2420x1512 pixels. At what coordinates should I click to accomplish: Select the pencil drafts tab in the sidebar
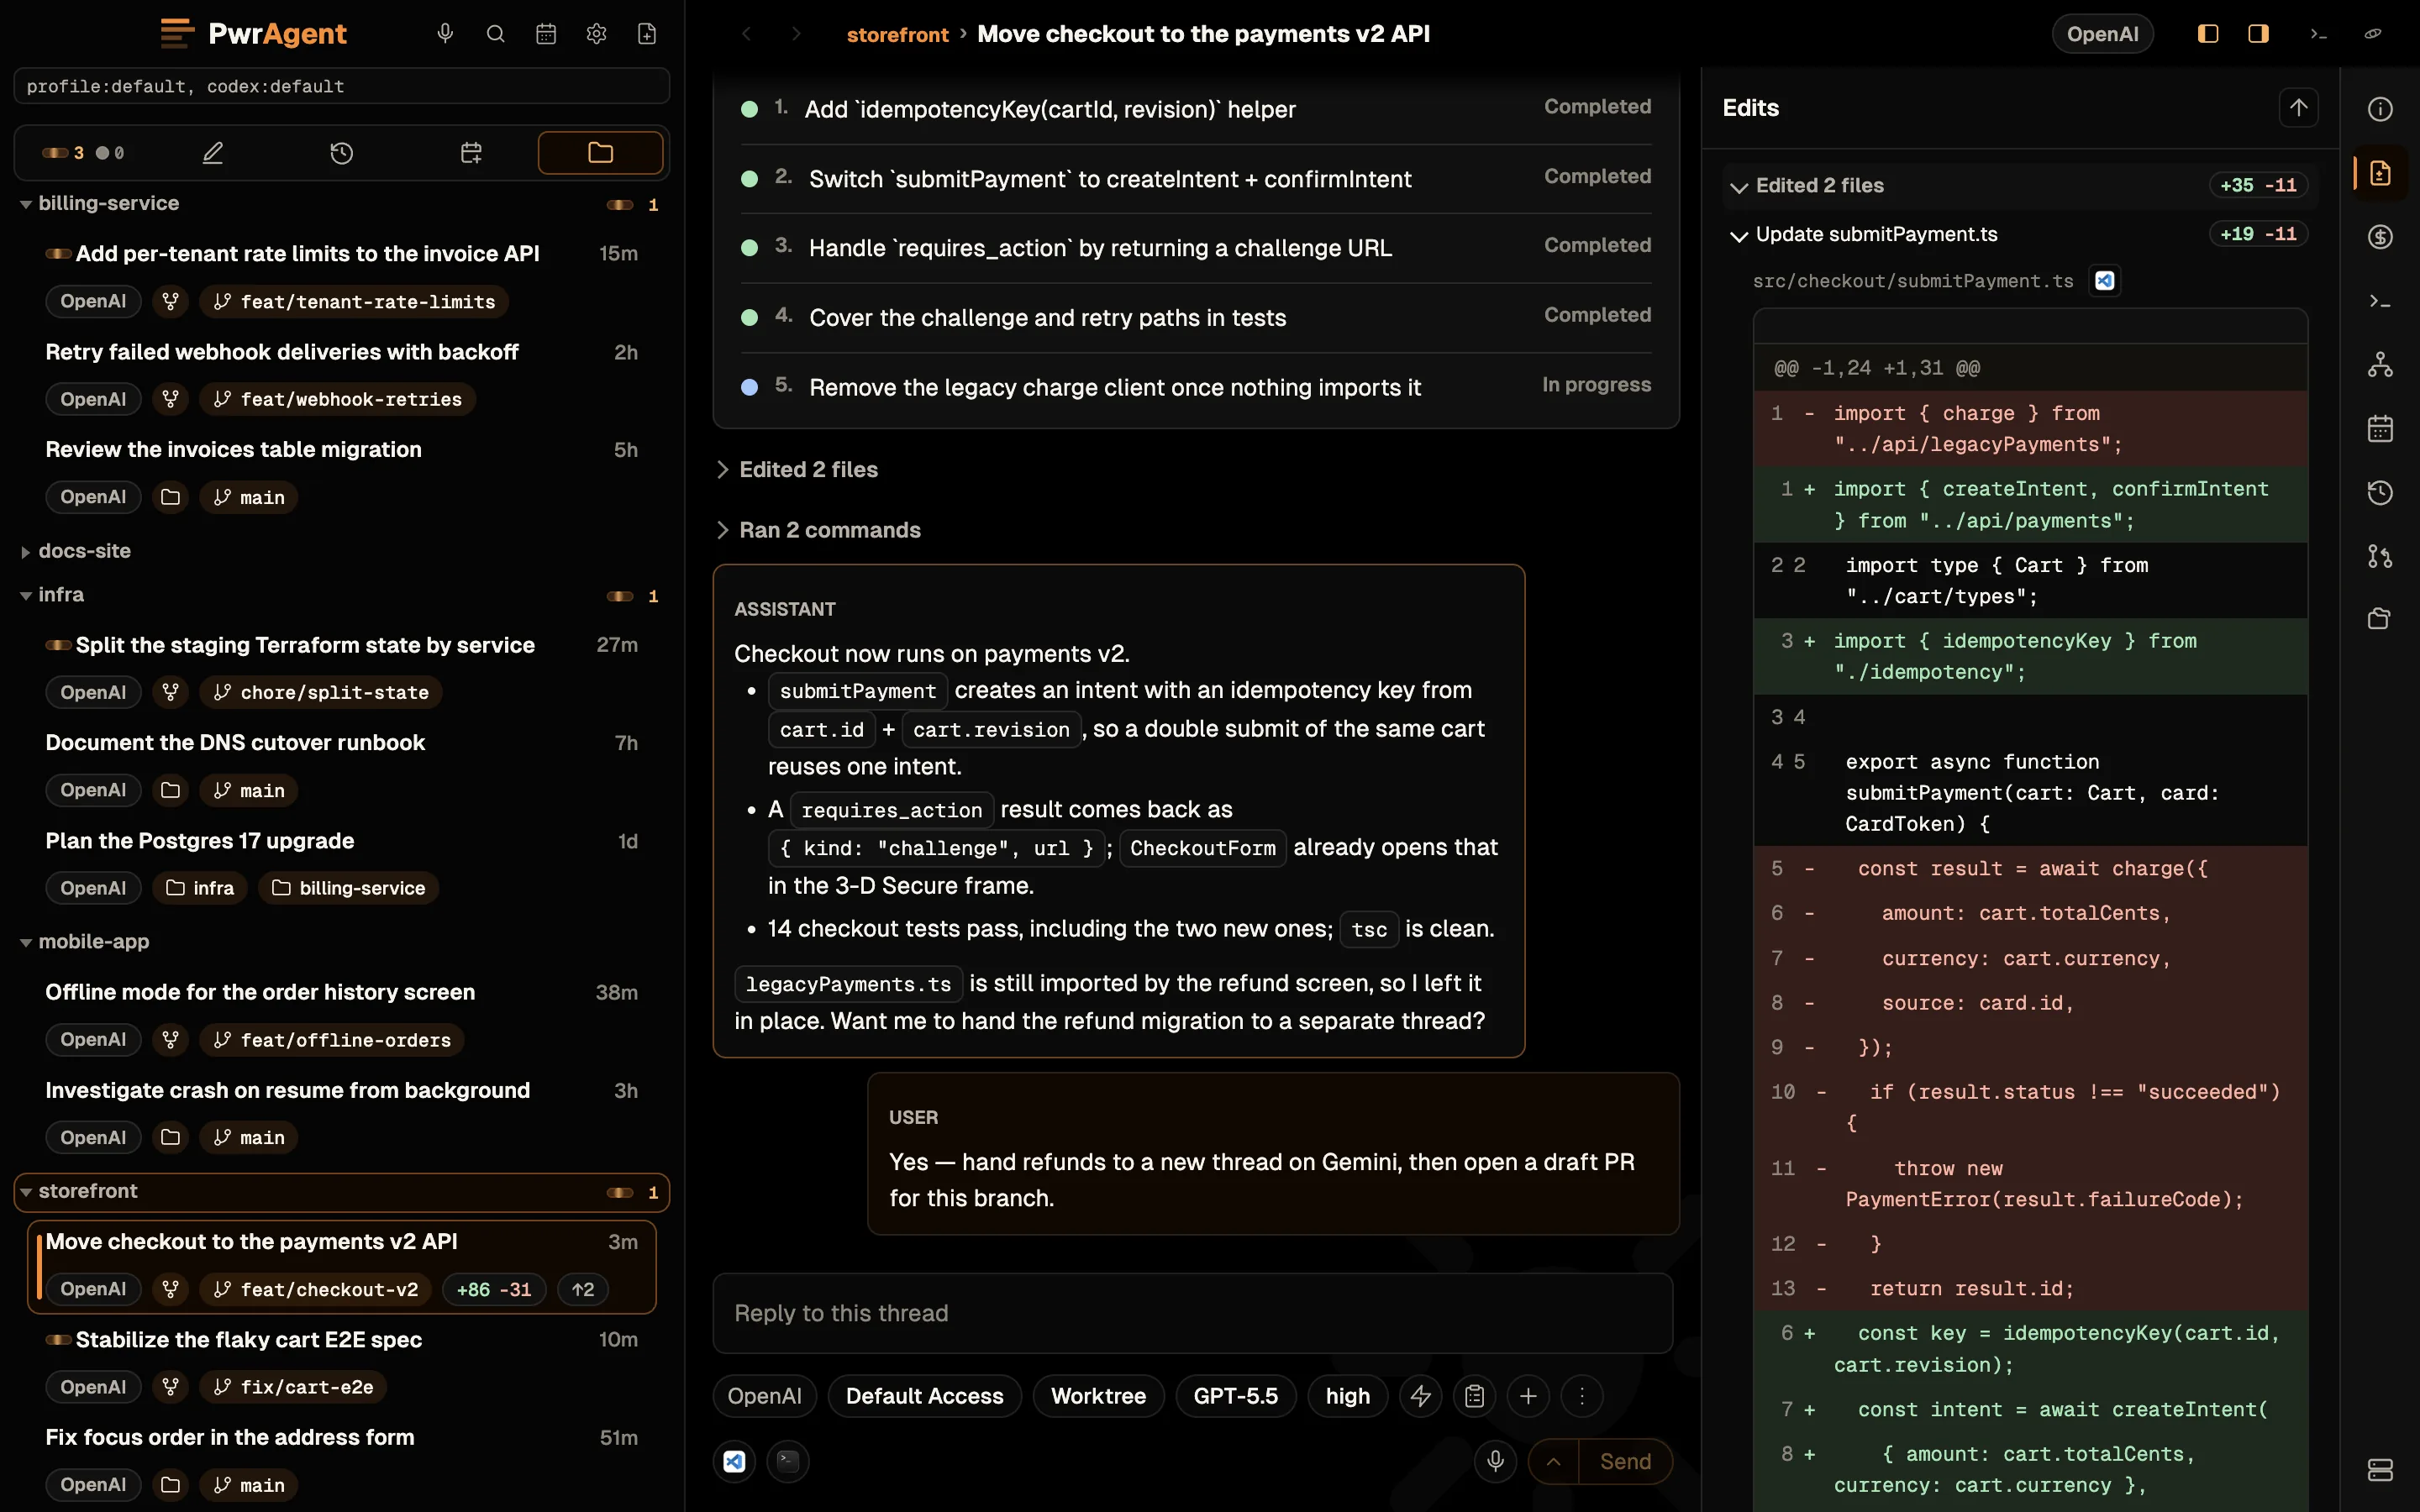click(213, 153)
